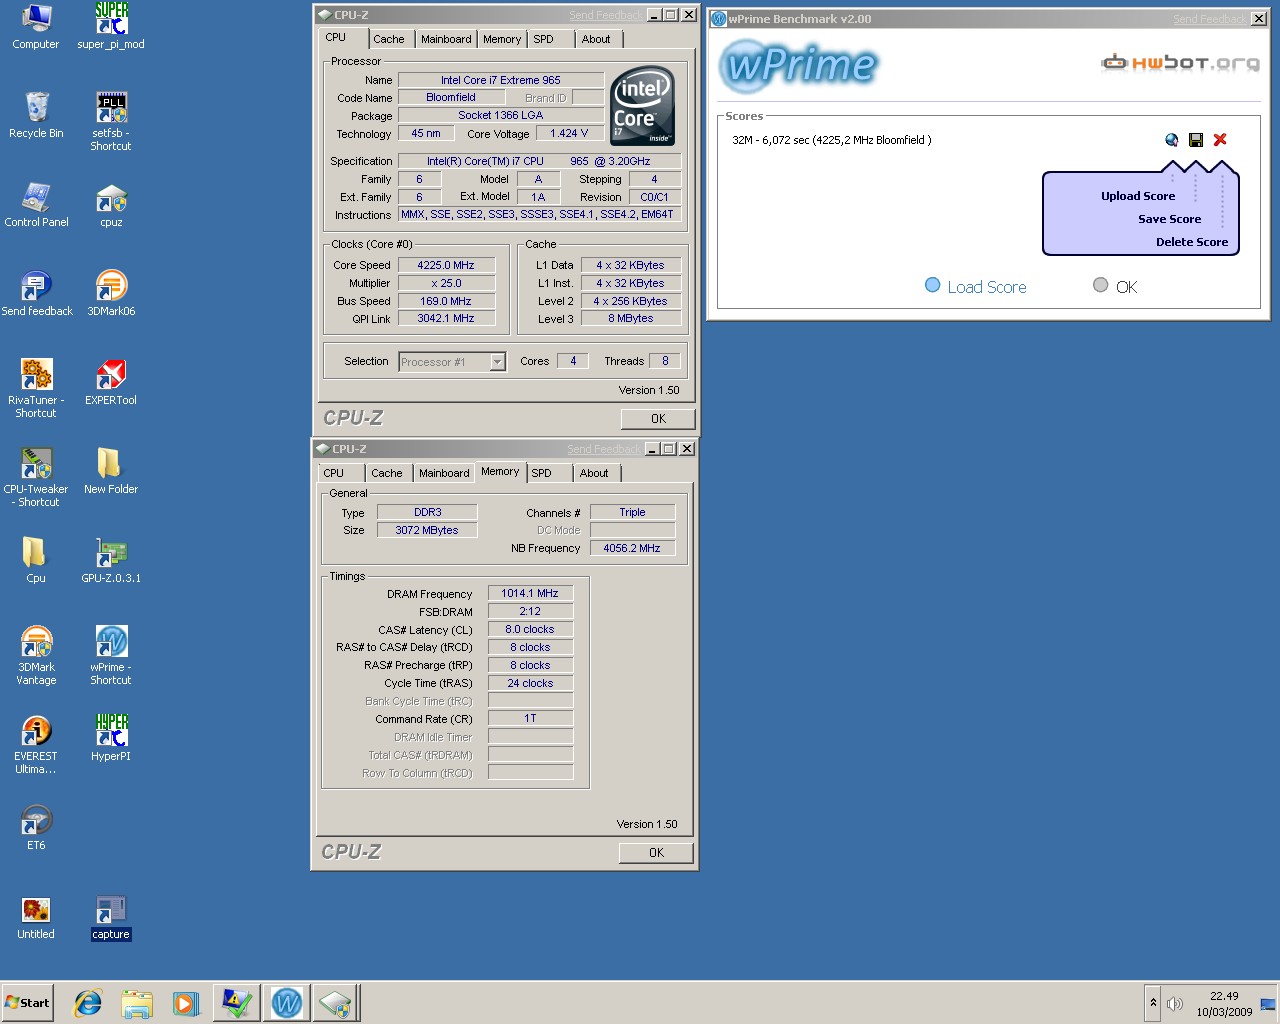The width and height of the screenshot is (1280, 1024).
Task: Open Control Panel desktop icon
Action: [36, 205]
